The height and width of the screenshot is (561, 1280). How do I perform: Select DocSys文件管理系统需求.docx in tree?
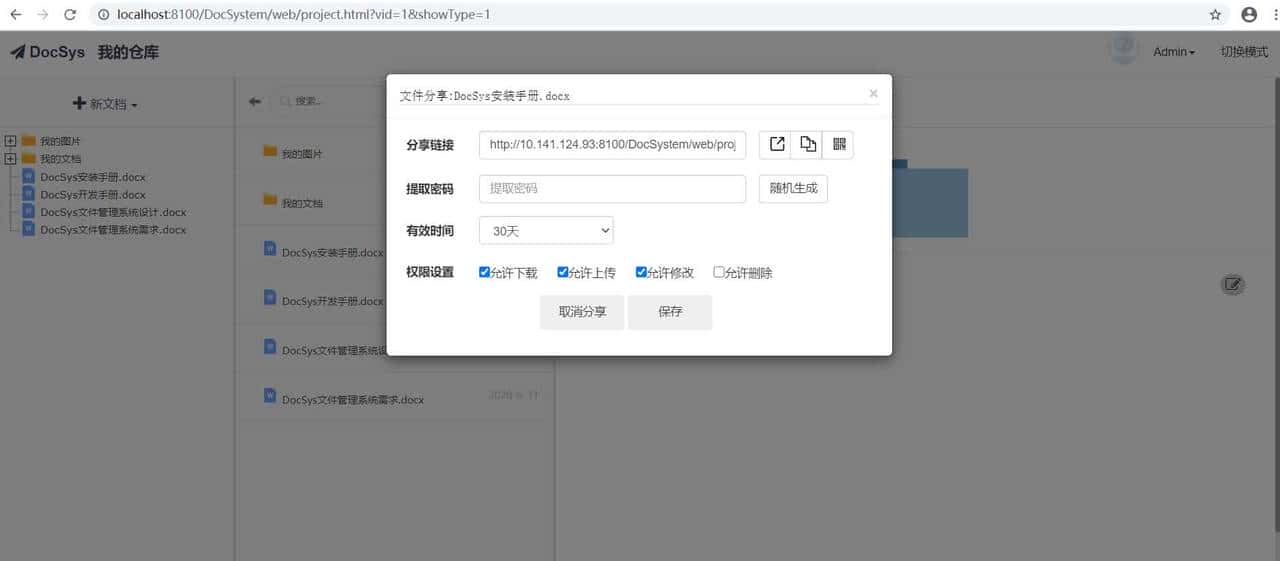[113, 230]
